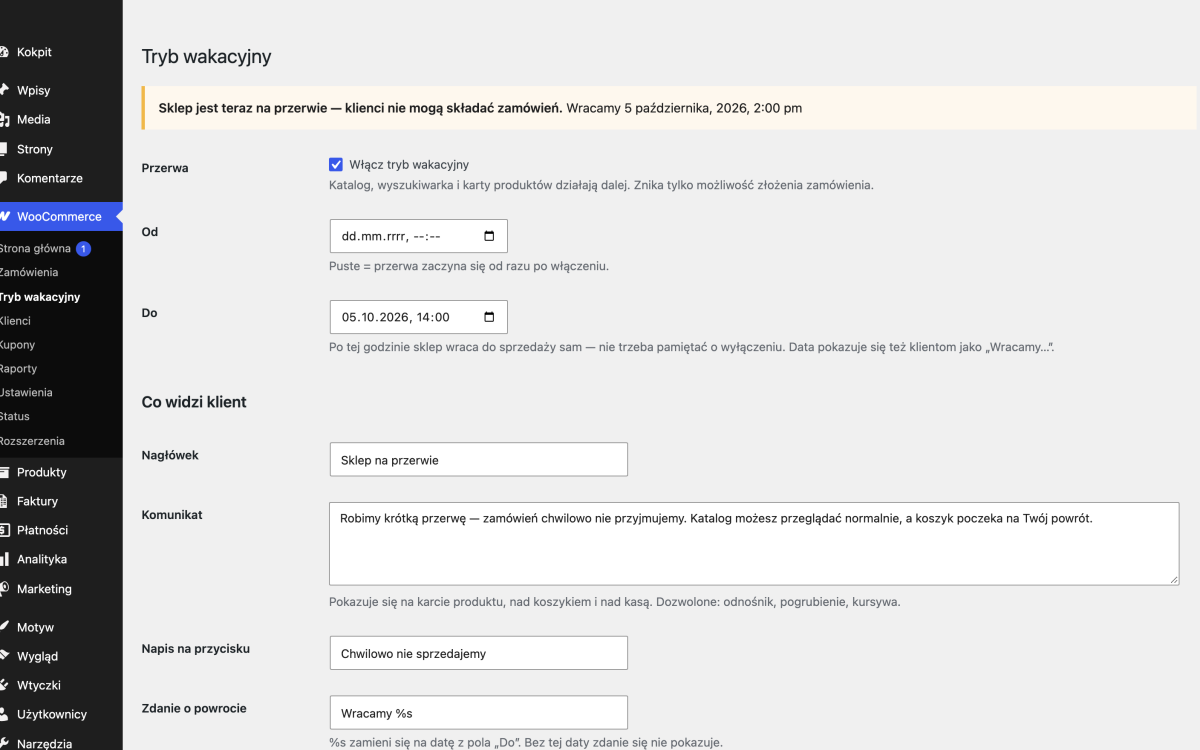Screen dimensions: 1200x750
Task: Click the WooCommerce logo icon
Action: tap(4, 216)
